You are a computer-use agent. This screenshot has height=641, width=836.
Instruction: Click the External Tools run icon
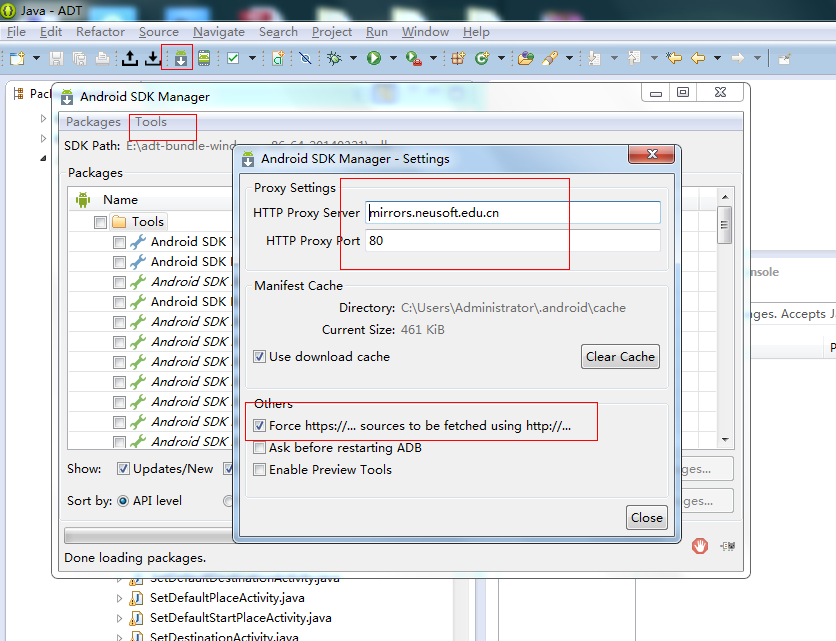(414, 58)
